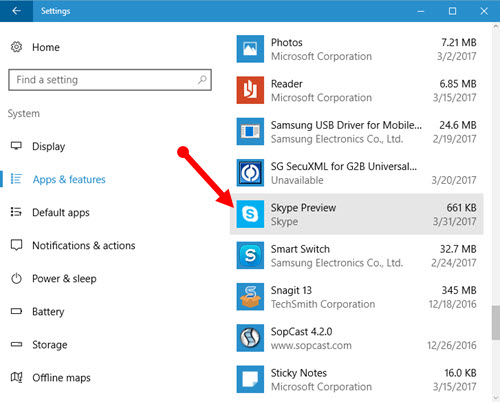Open Battery settings
Screen dimensions: 500x402
[48, 312]
